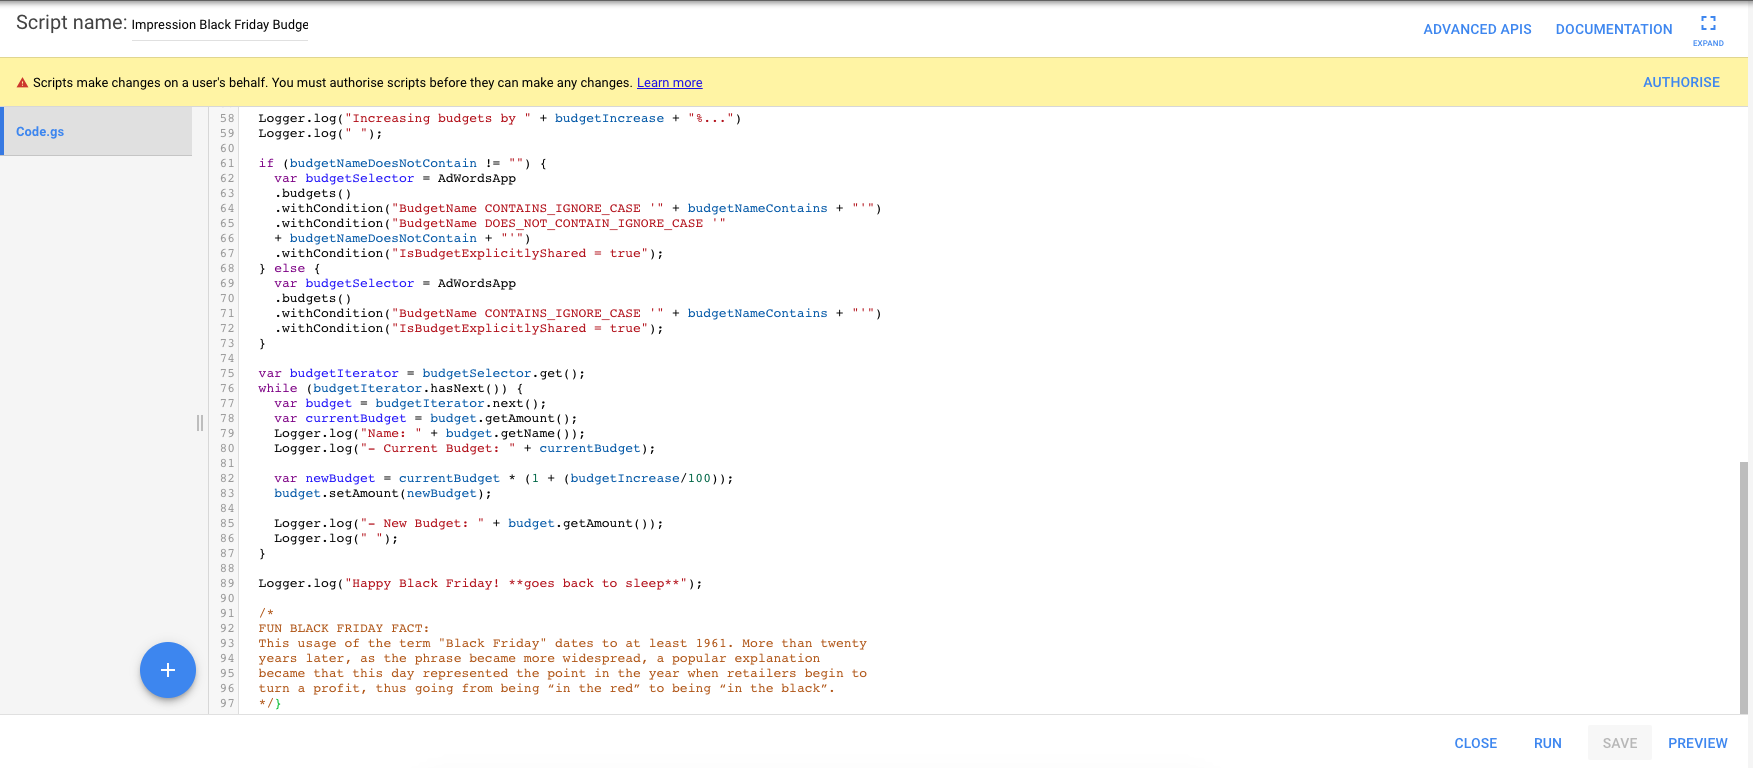Viewport: 1753px width, 768px height.
Task: Open Advanced APIs
Action: point(1477,29)
